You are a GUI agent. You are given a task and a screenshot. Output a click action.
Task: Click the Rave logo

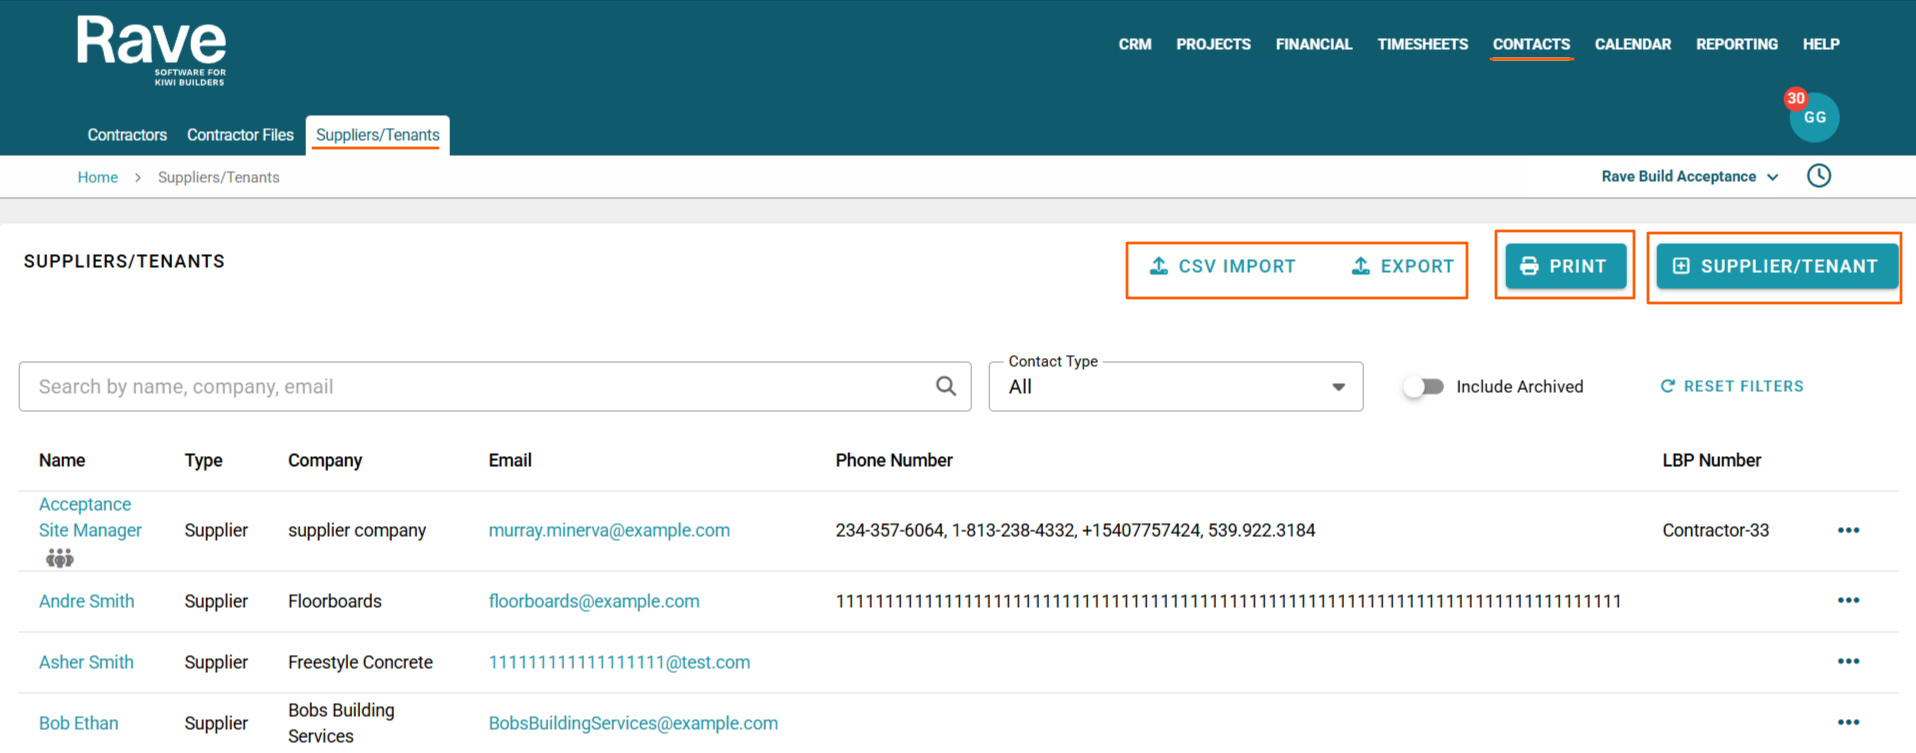tap(152, 51)
